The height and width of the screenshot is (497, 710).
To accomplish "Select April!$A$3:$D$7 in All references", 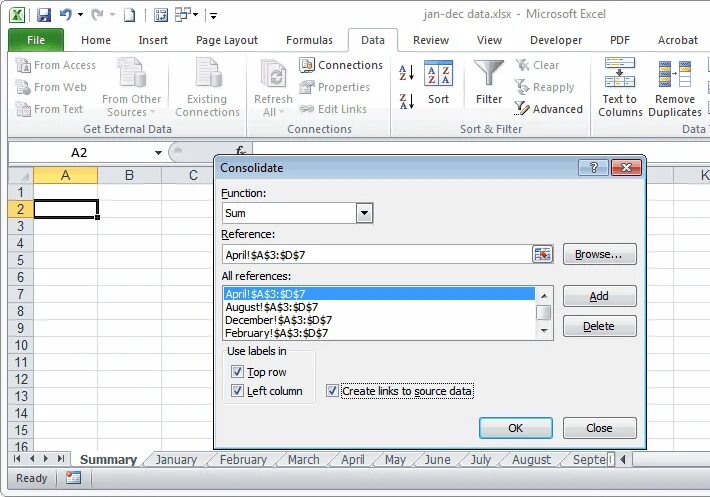I will point(379,294).
